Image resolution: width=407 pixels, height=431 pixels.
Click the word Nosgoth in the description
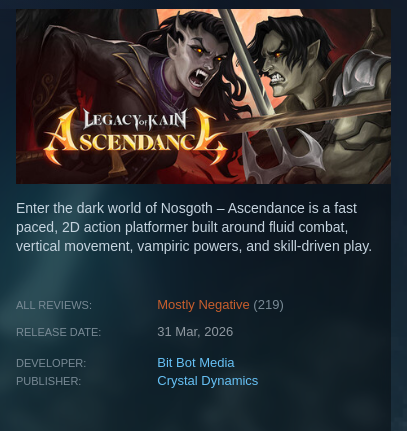click(187, 208)
